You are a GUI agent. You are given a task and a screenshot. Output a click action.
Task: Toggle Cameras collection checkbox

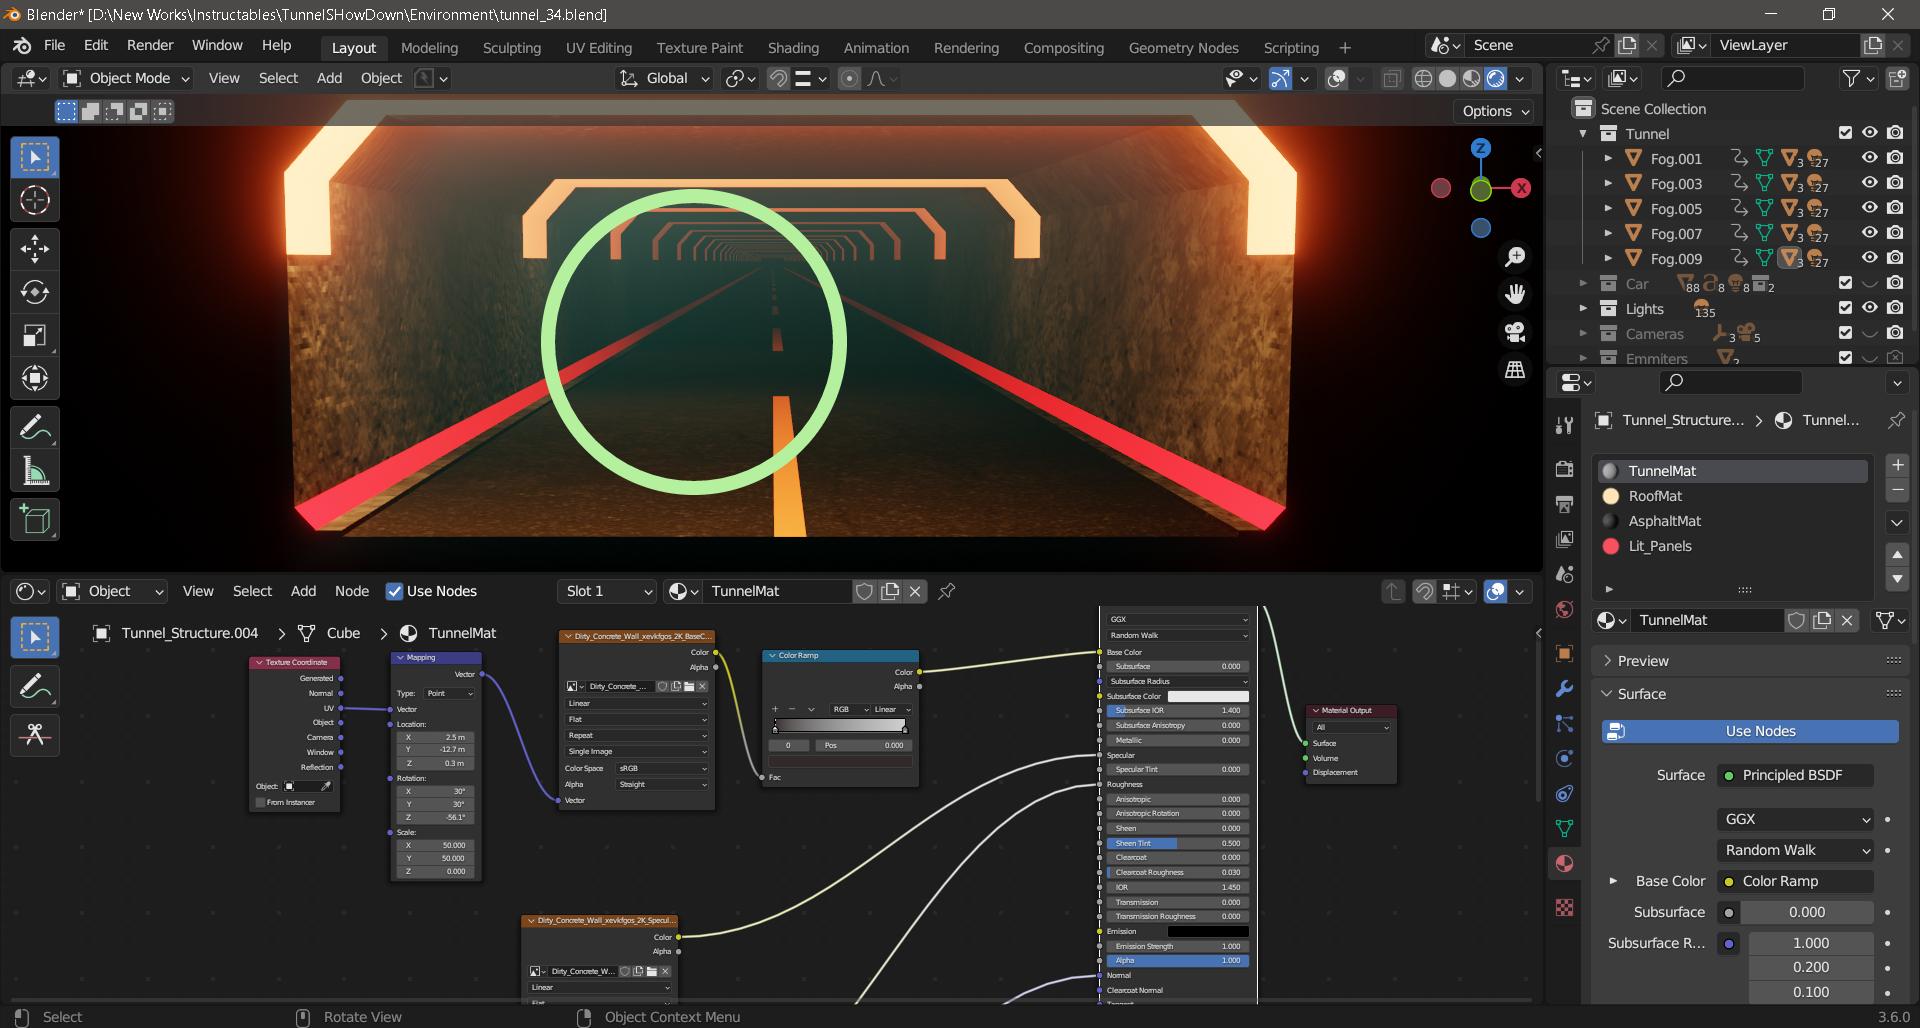click(x=1845, y=333)
